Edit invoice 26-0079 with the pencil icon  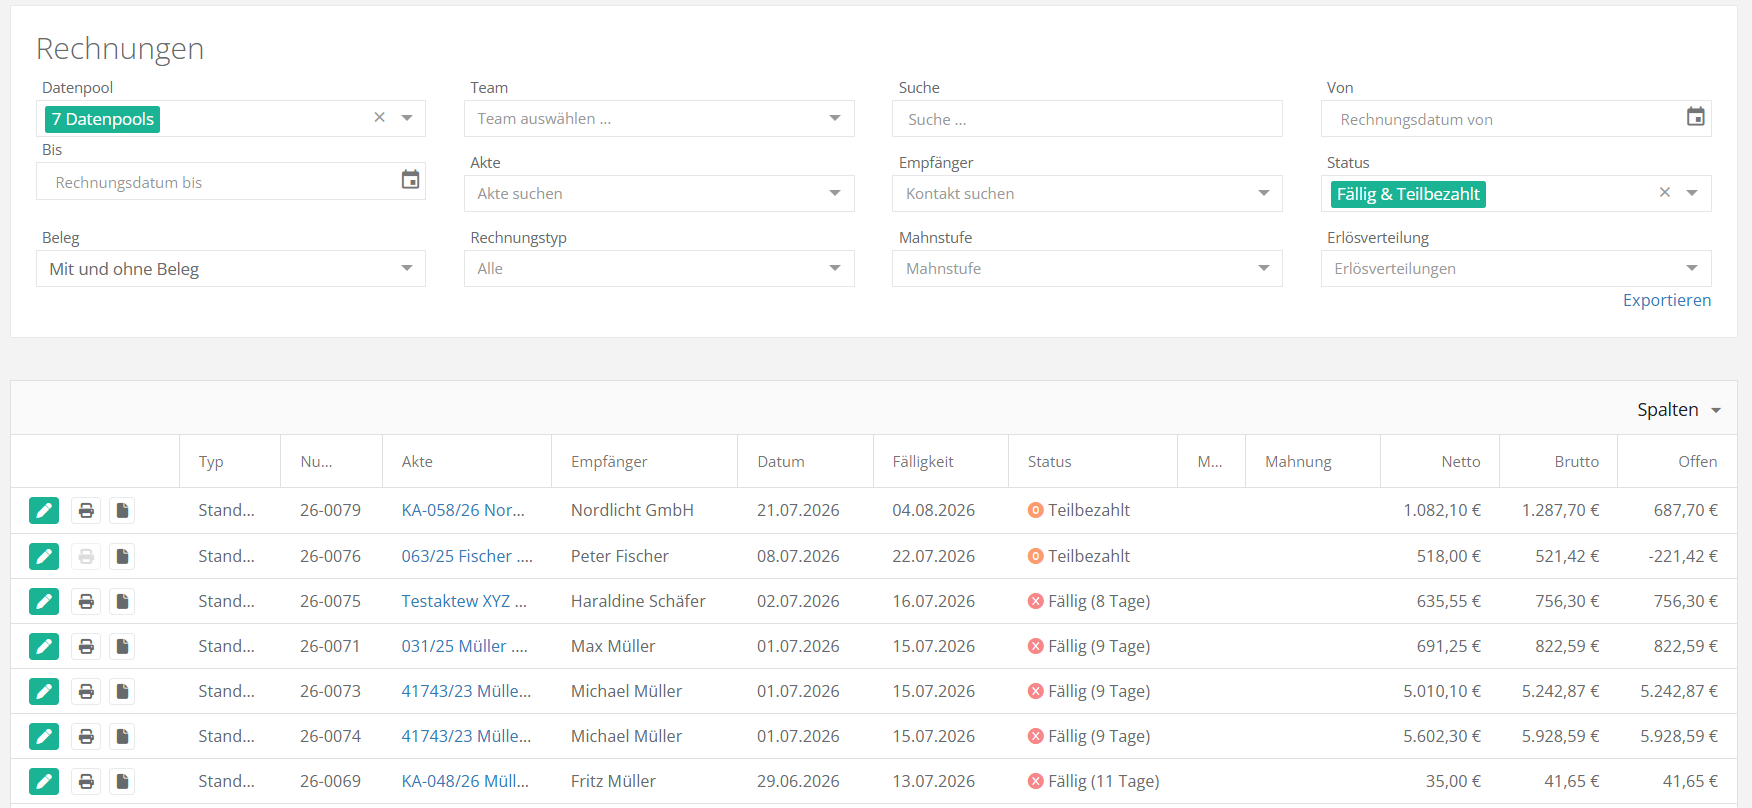coord(44,511)
